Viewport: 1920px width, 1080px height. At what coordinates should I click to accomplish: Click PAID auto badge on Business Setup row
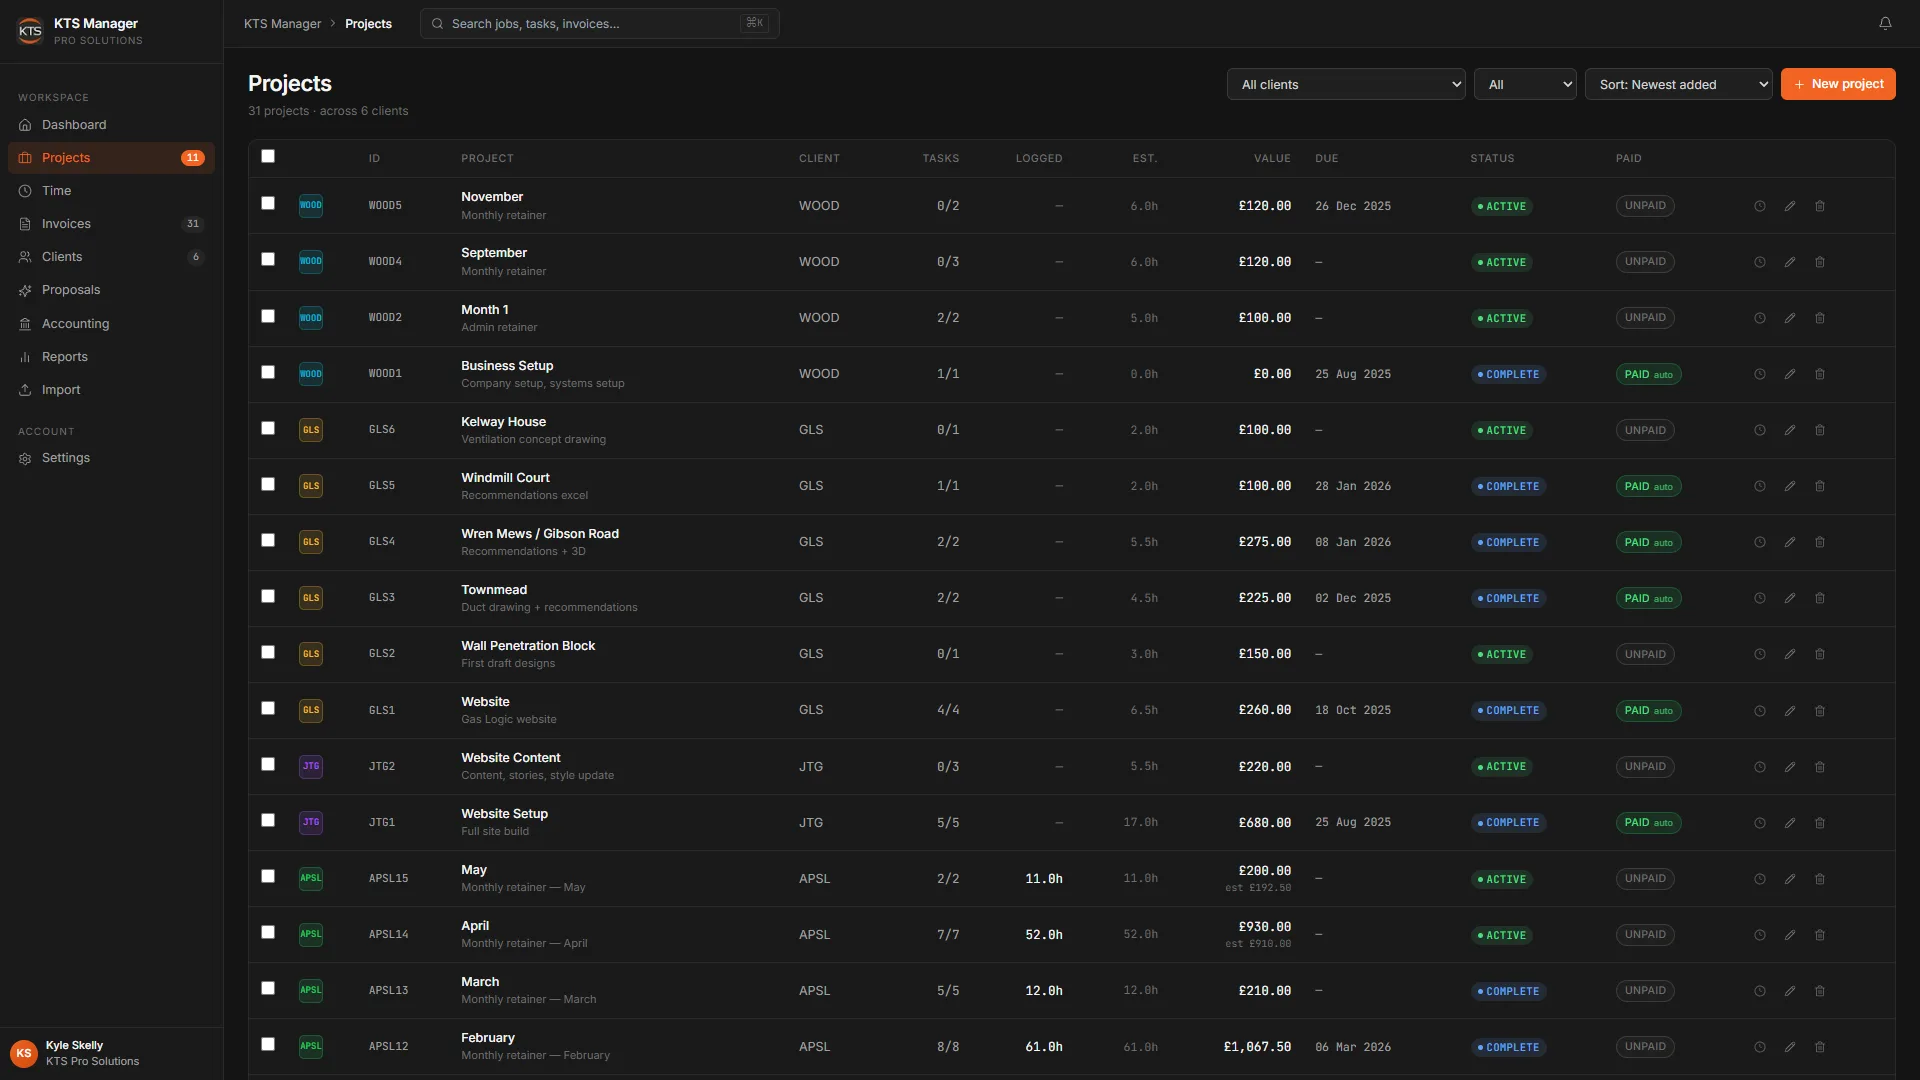click(x=1648, y=374)
